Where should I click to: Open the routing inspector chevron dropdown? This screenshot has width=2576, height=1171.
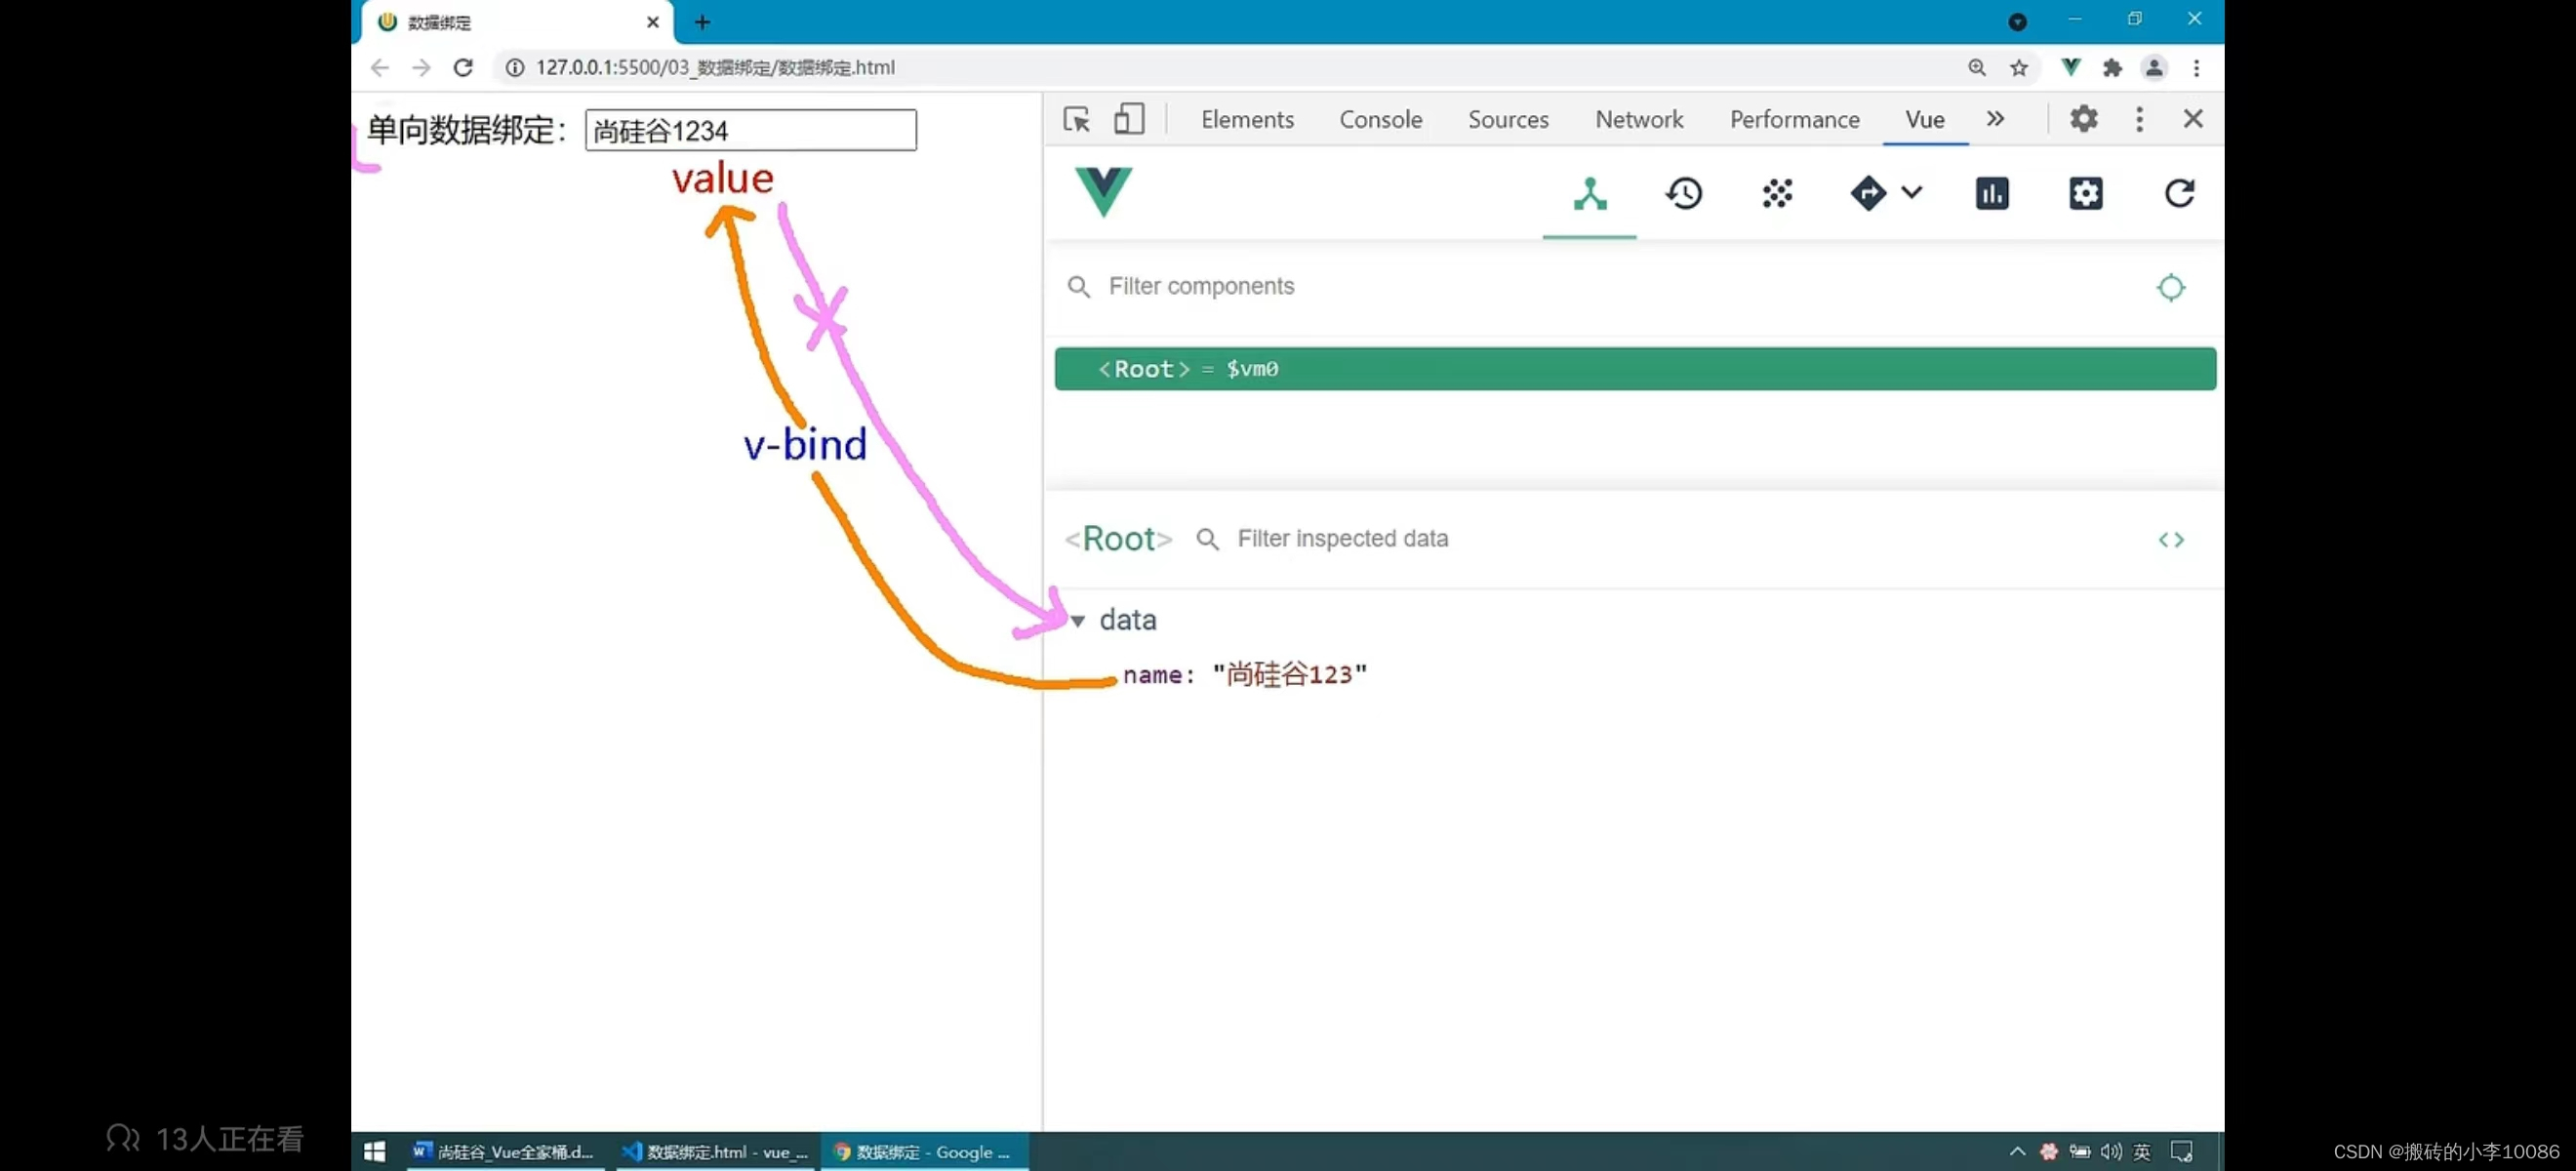(x=1914, y=193)
